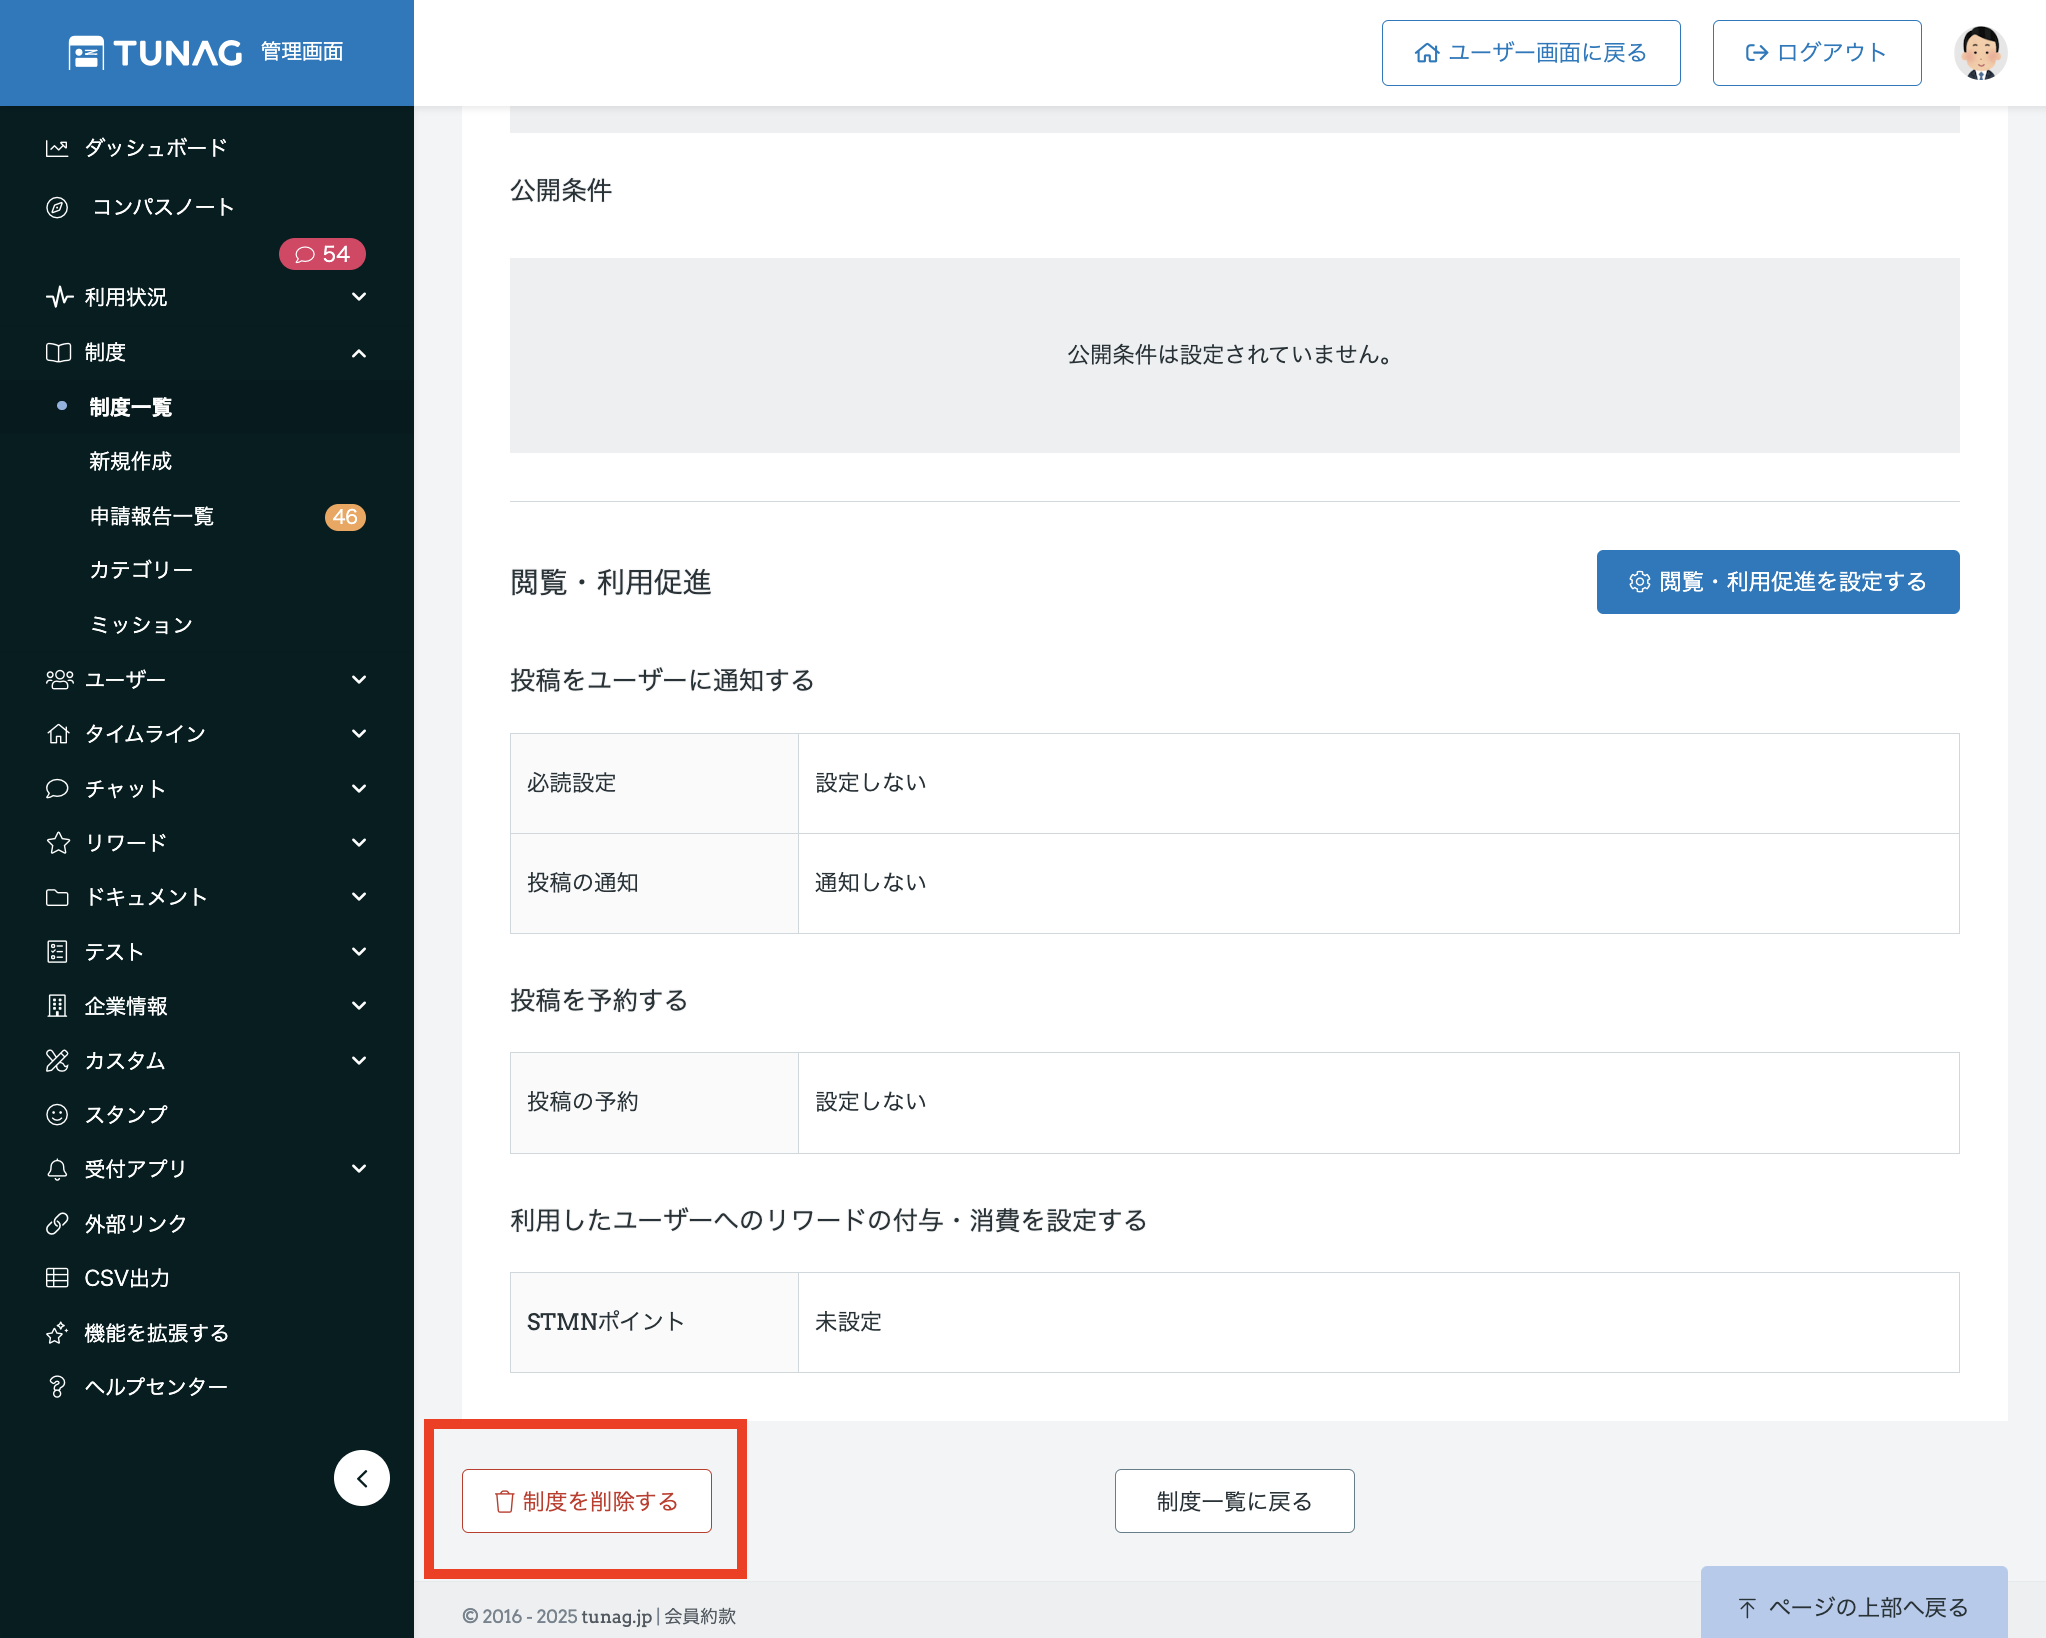Click the CSV出力 table icon

pos(58,1277)
